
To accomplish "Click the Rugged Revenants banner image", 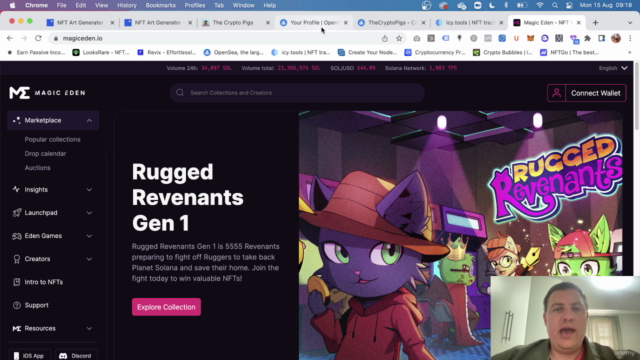I will (460, 235).
